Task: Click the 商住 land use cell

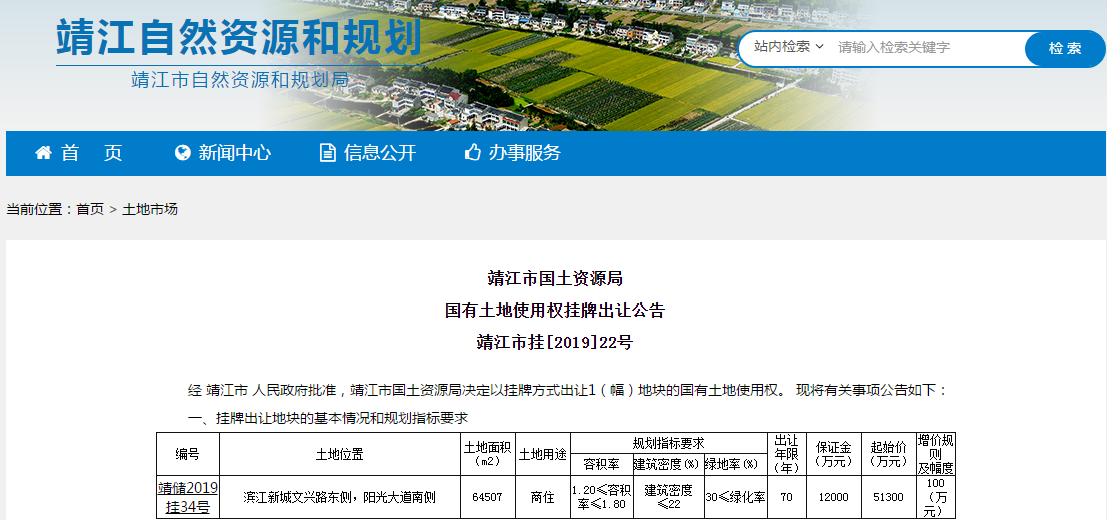Action: tap(543, 497)
